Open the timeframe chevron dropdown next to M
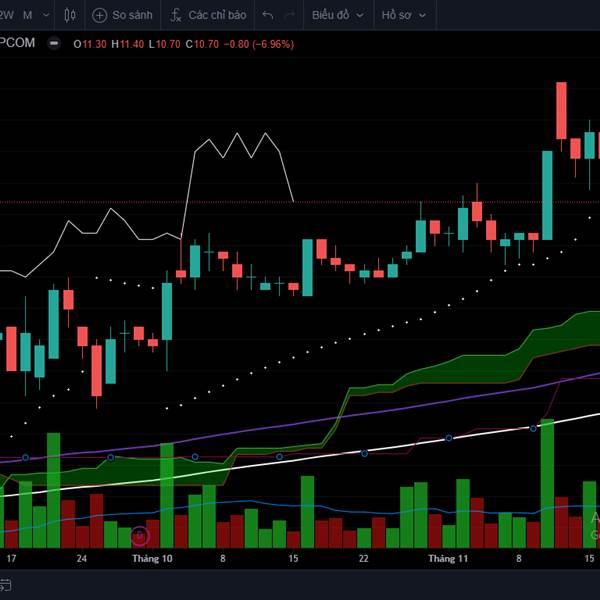Viewport: 600px width, 600px height. tap(46, 15)
